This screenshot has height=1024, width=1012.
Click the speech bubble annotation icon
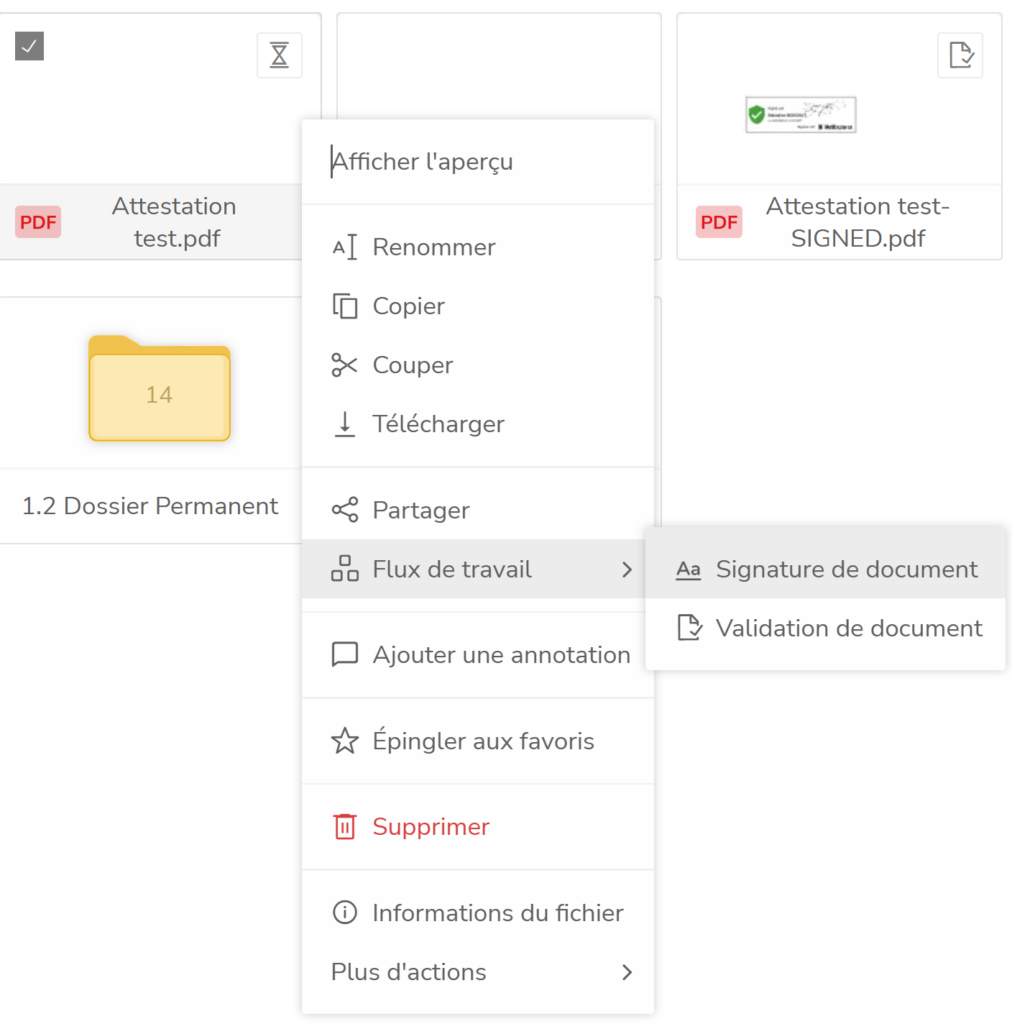tap(344, 655)
